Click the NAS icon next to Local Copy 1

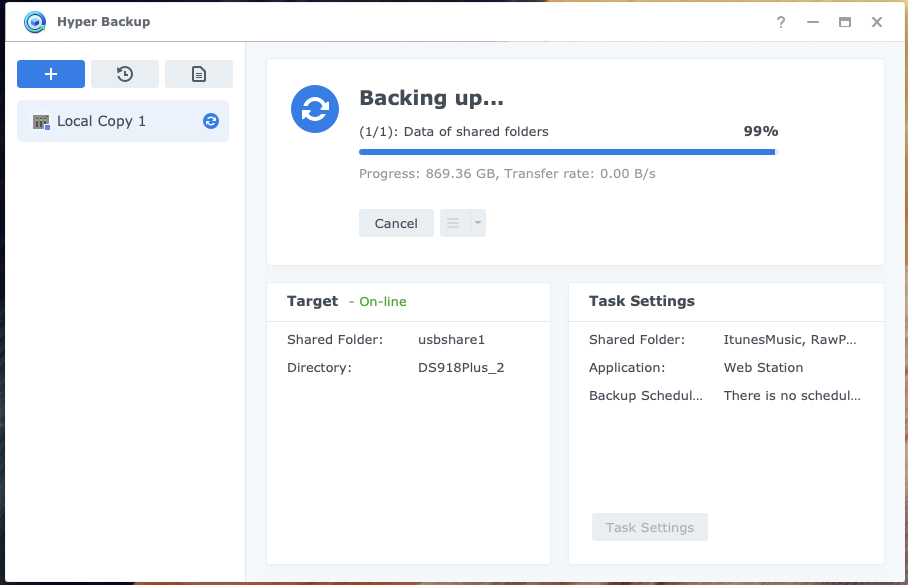coord(39,121)
